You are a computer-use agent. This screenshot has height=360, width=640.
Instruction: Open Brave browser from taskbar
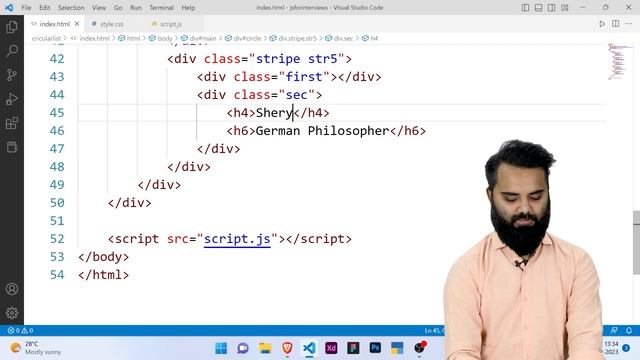click(x=287, y=348)
